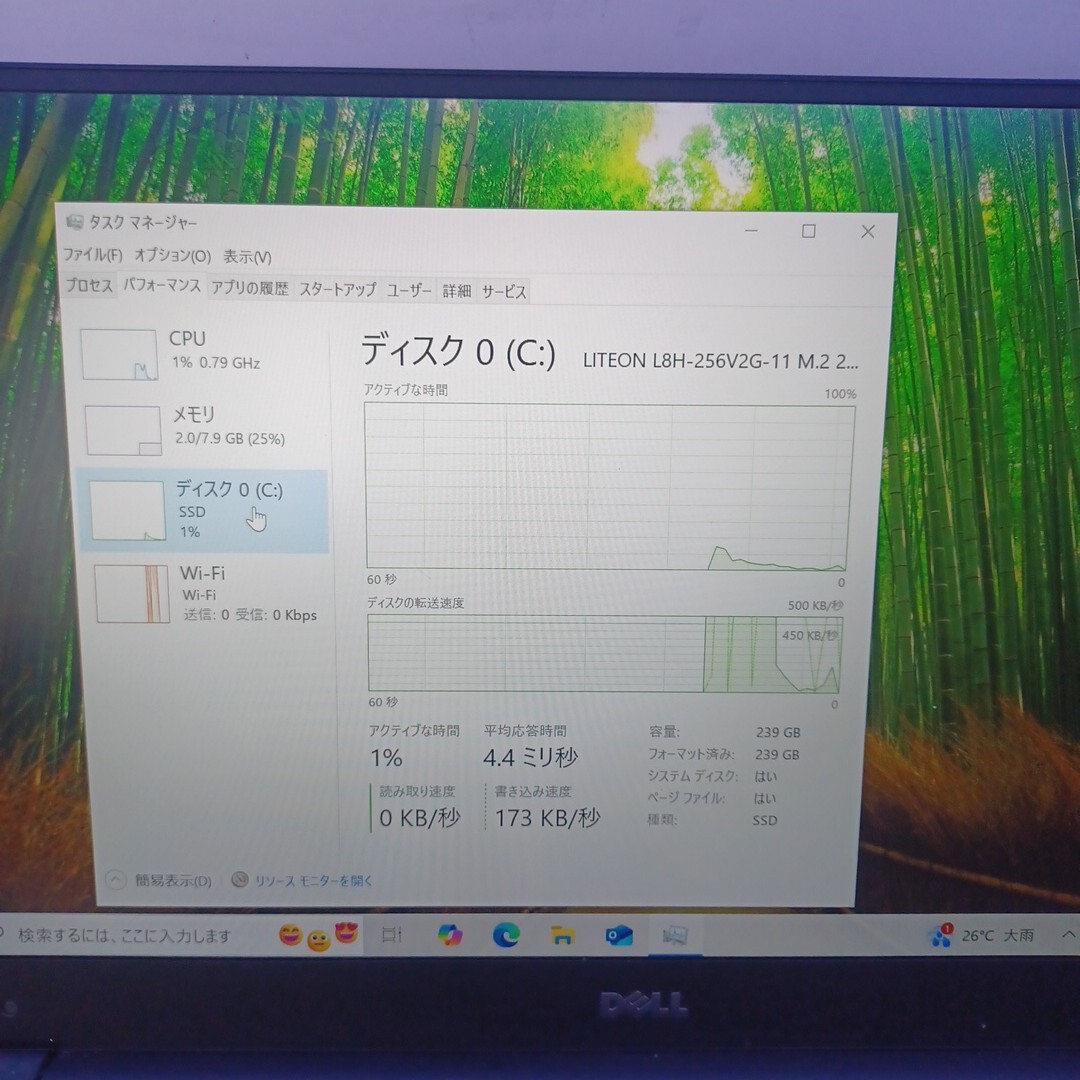1080x1080 pixels.
Task: Open the ファイル(F) menu
Action: [x=93, y=255]
